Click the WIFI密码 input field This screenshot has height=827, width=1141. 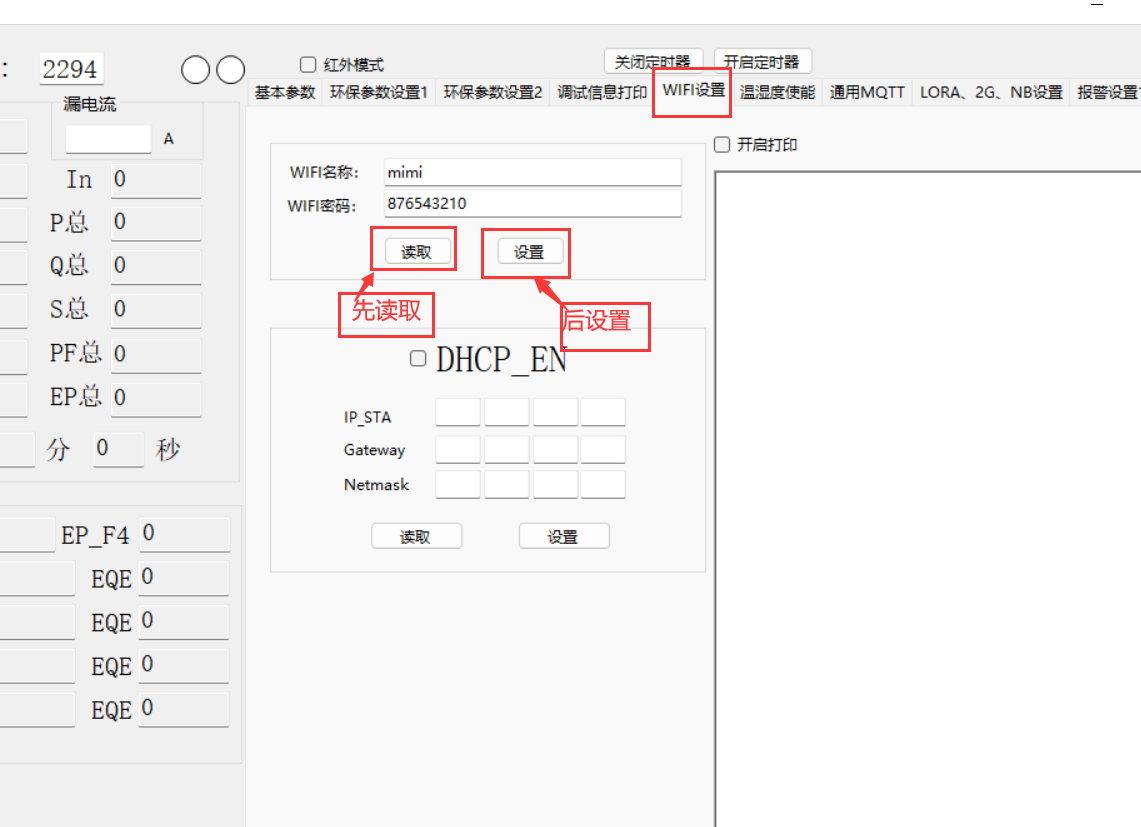tap(532, 204)
